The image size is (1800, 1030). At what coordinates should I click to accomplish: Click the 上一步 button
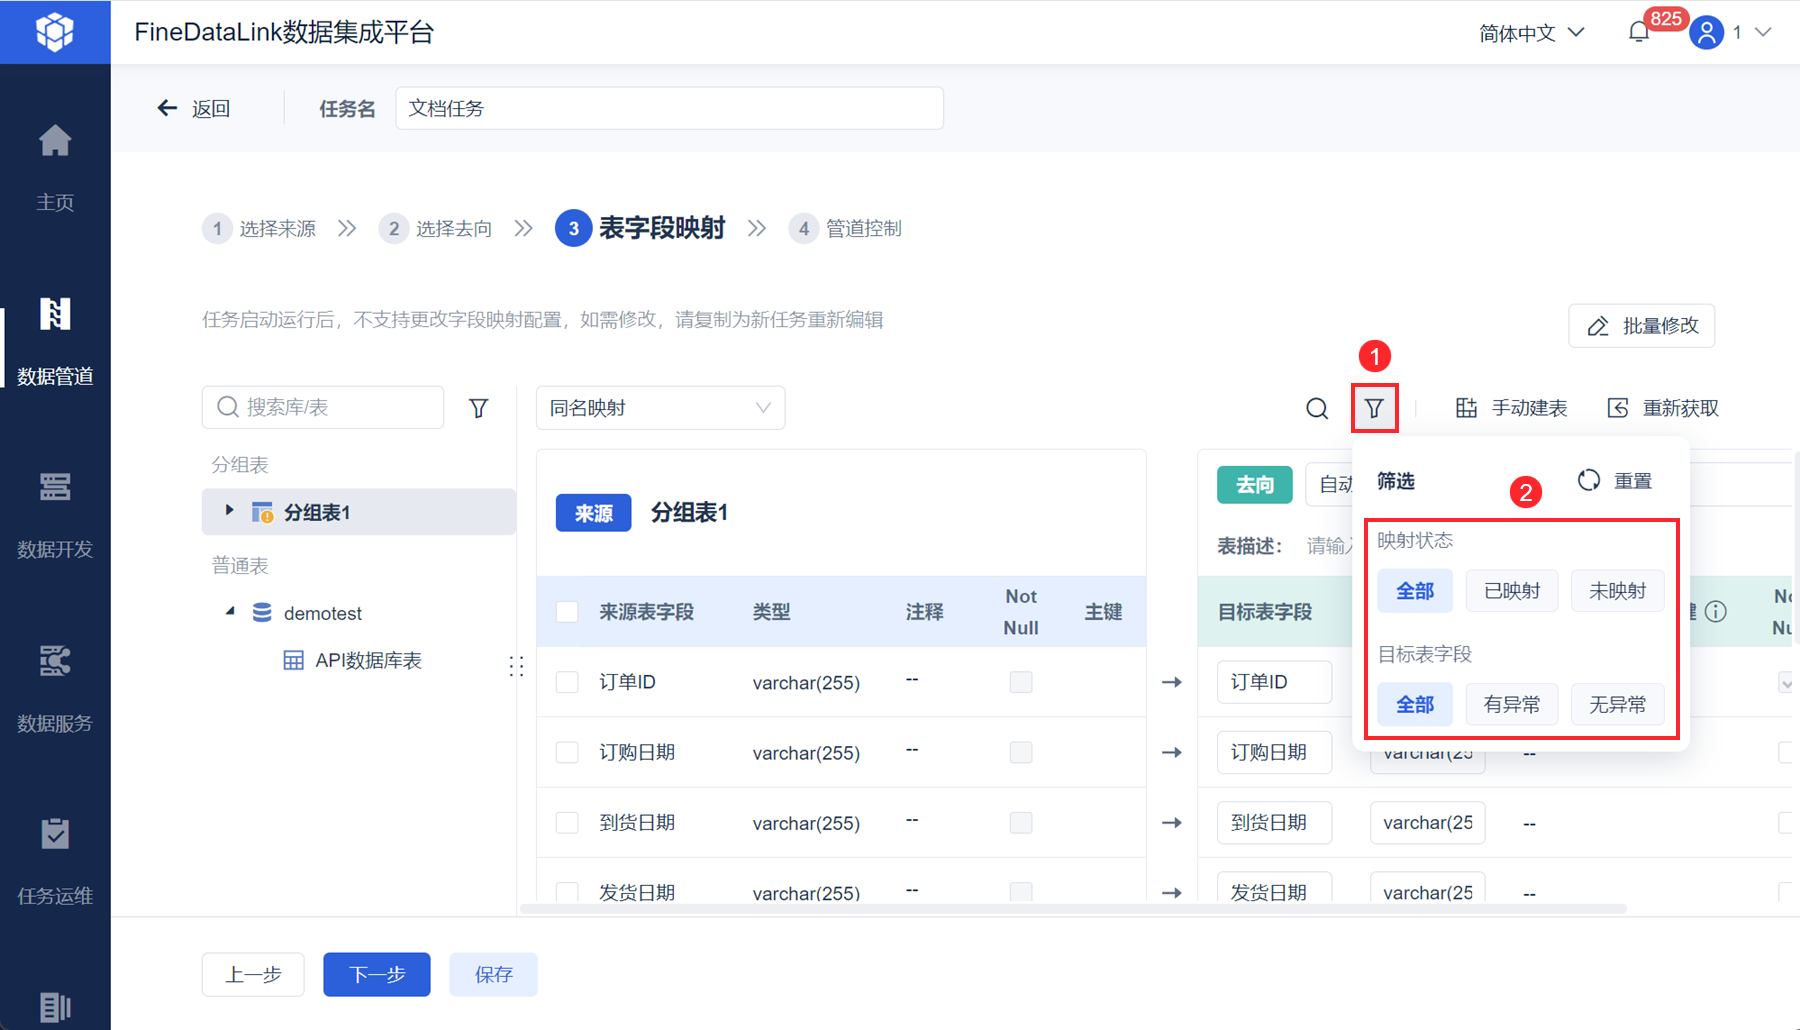[x=253, y=975]
